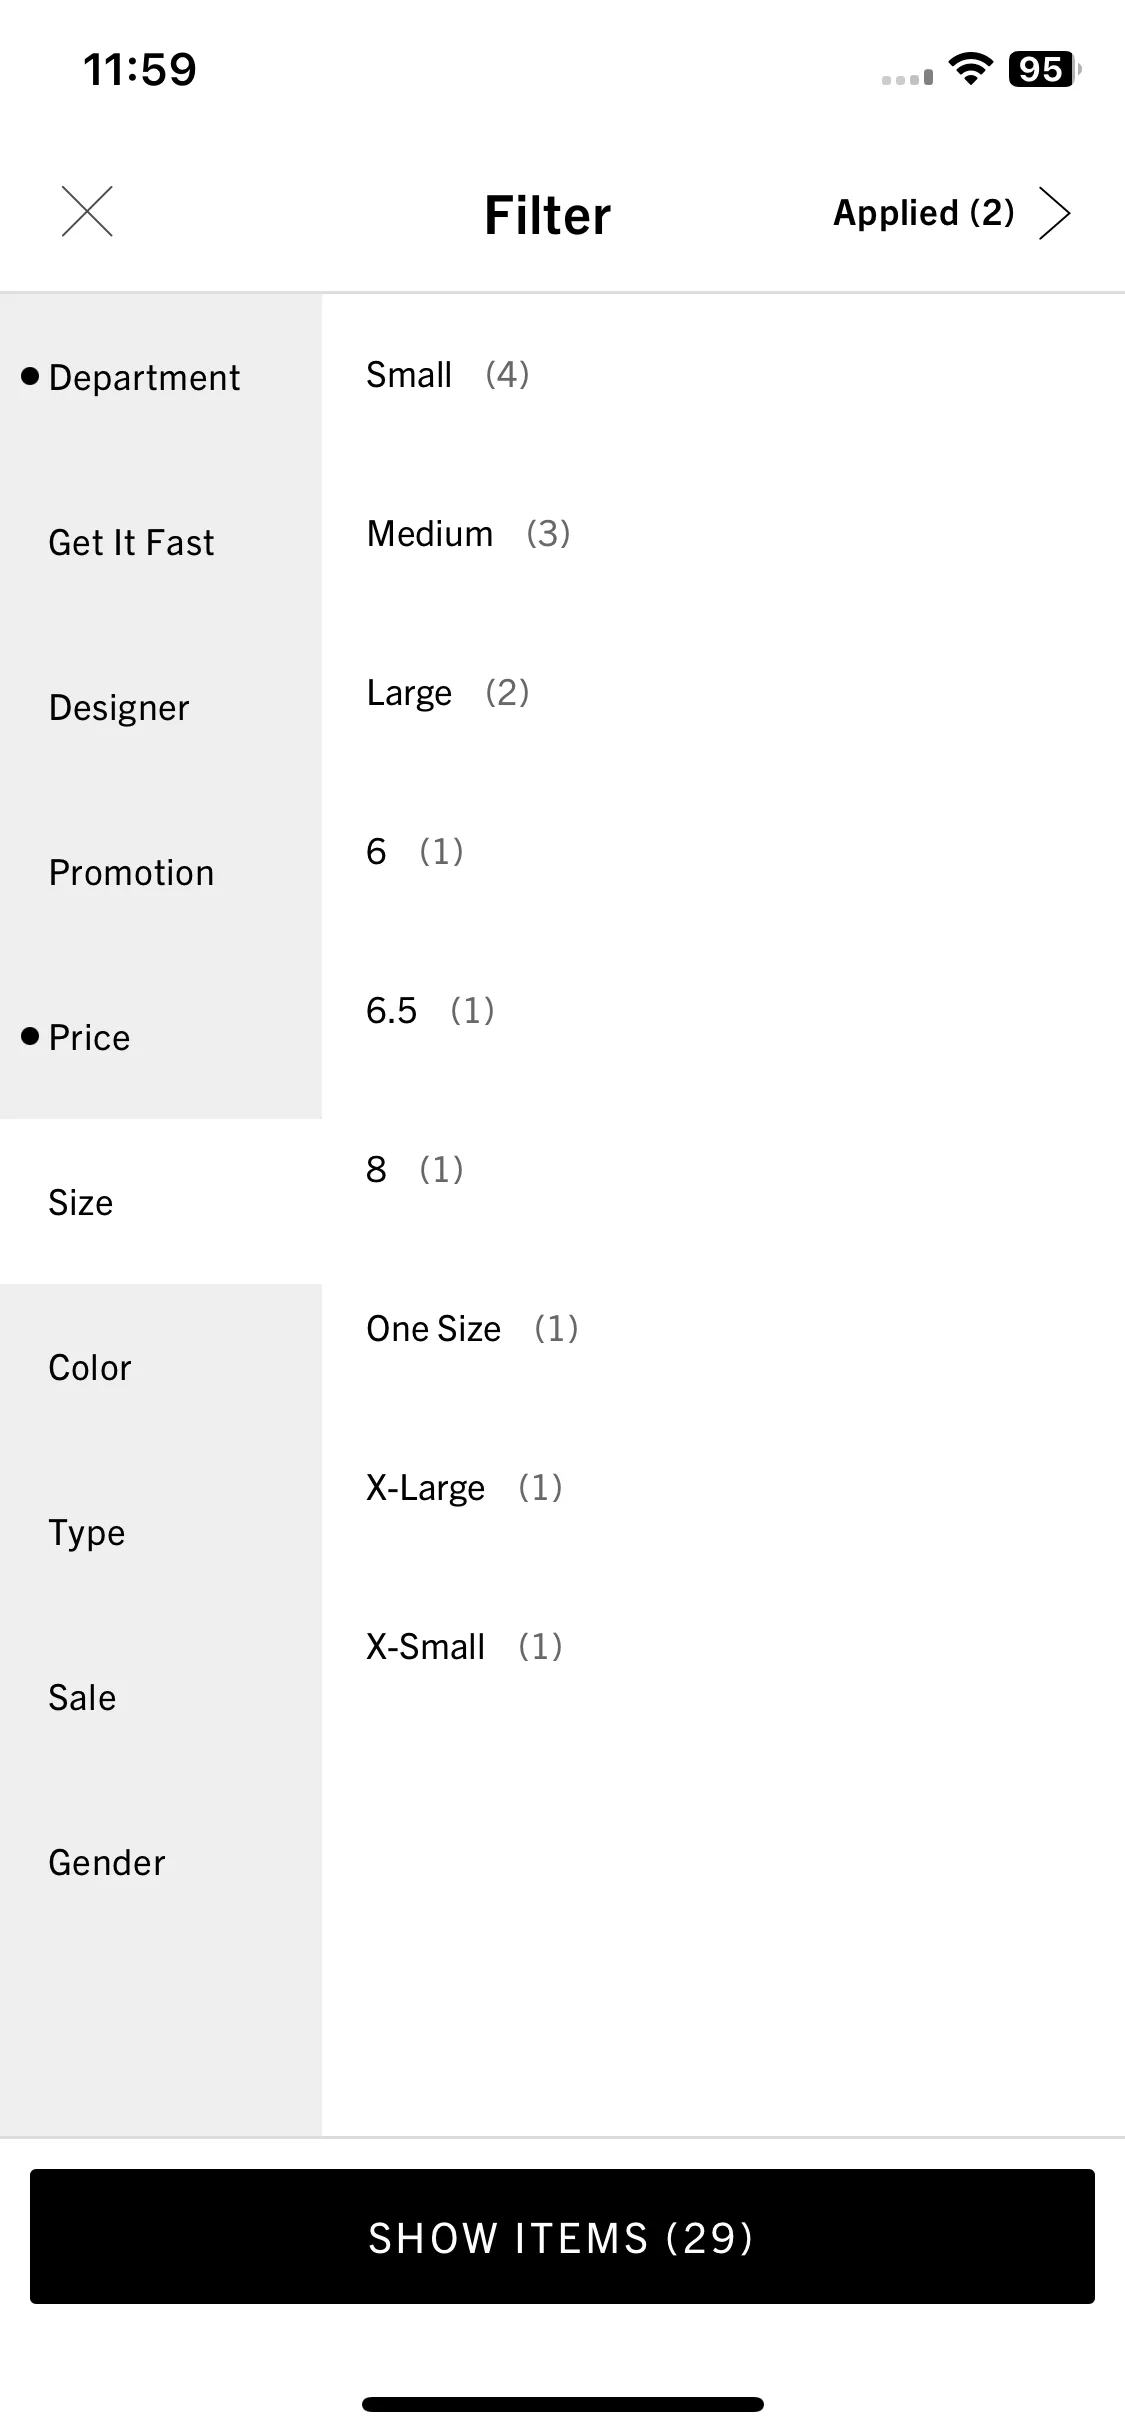Select the Department filter category
Screen dimensions: 1125x2436
tap(161, 377)
